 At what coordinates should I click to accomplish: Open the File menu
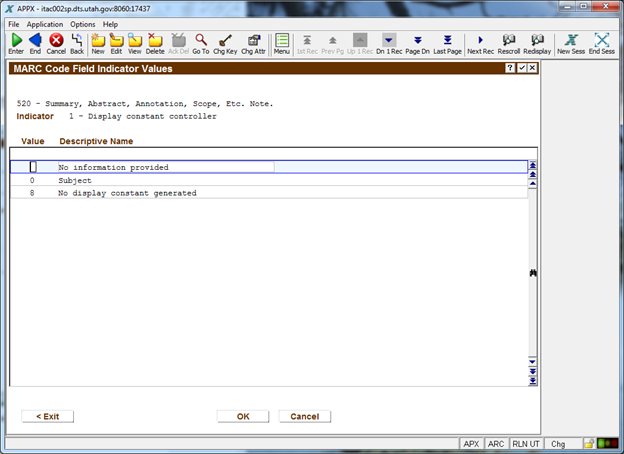[14, 24]
